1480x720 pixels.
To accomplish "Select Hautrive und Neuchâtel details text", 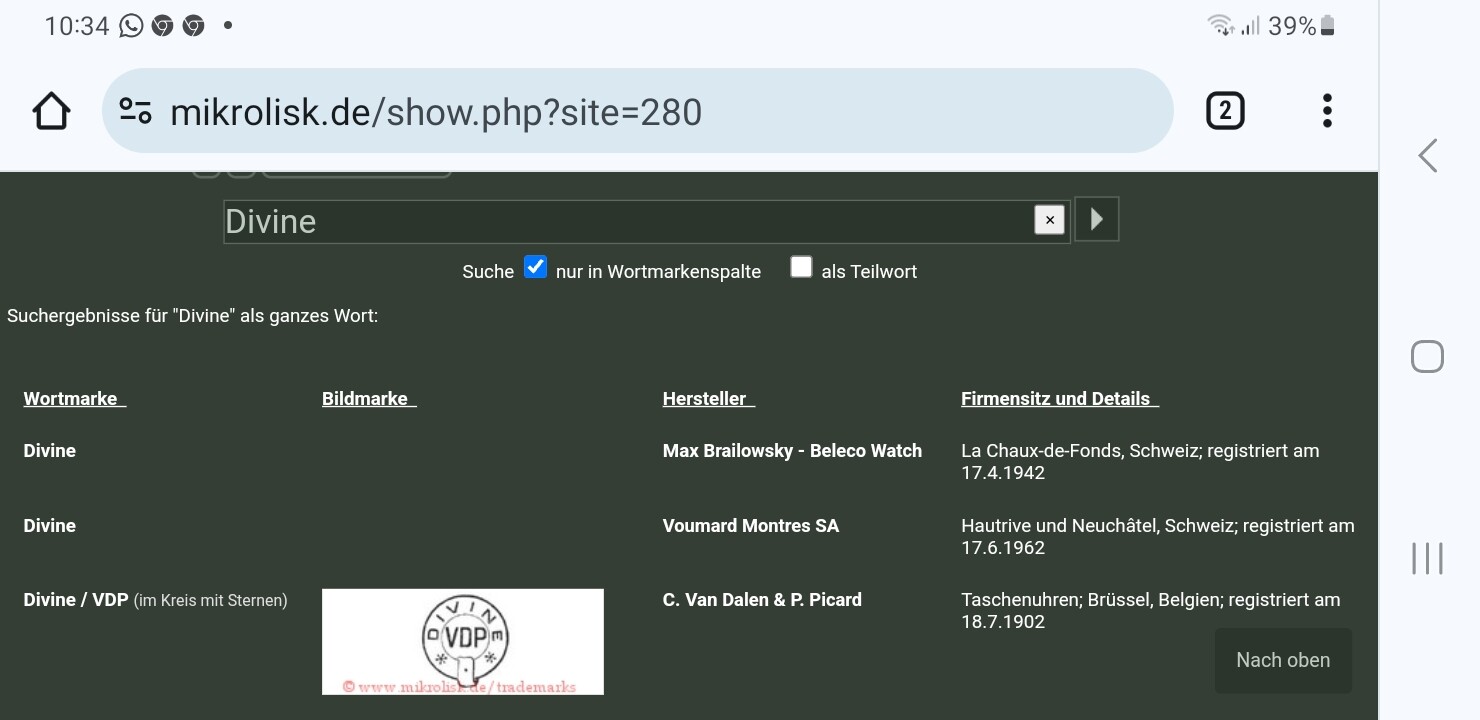I will pos(1158,537).
